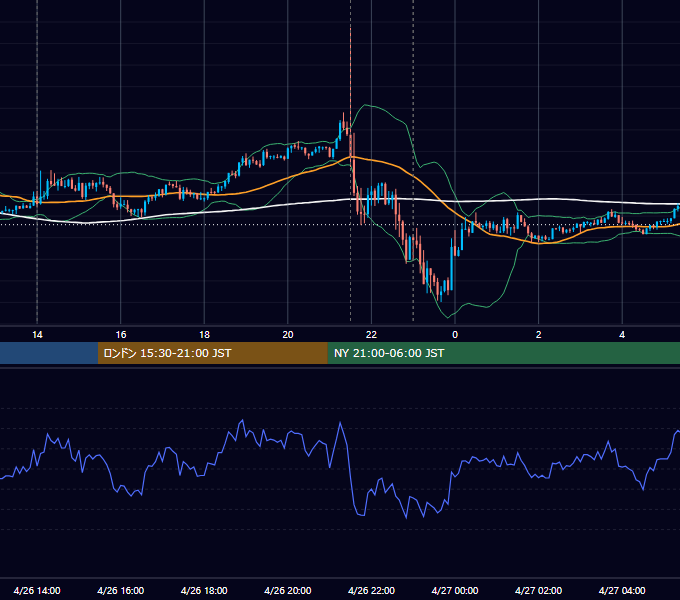Image resolution: width=680 pixels, height=600 pixels.
Task: Click the 4/26 14:00 date label
Action: (x=37, y=590)
